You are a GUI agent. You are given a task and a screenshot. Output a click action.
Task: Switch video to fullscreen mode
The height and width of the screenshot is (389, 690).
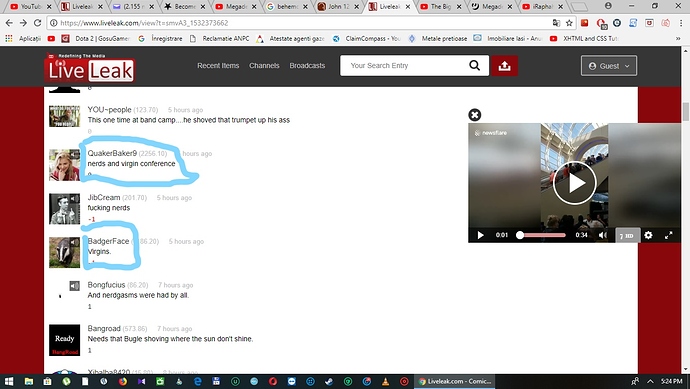click(x=668, y=235)
